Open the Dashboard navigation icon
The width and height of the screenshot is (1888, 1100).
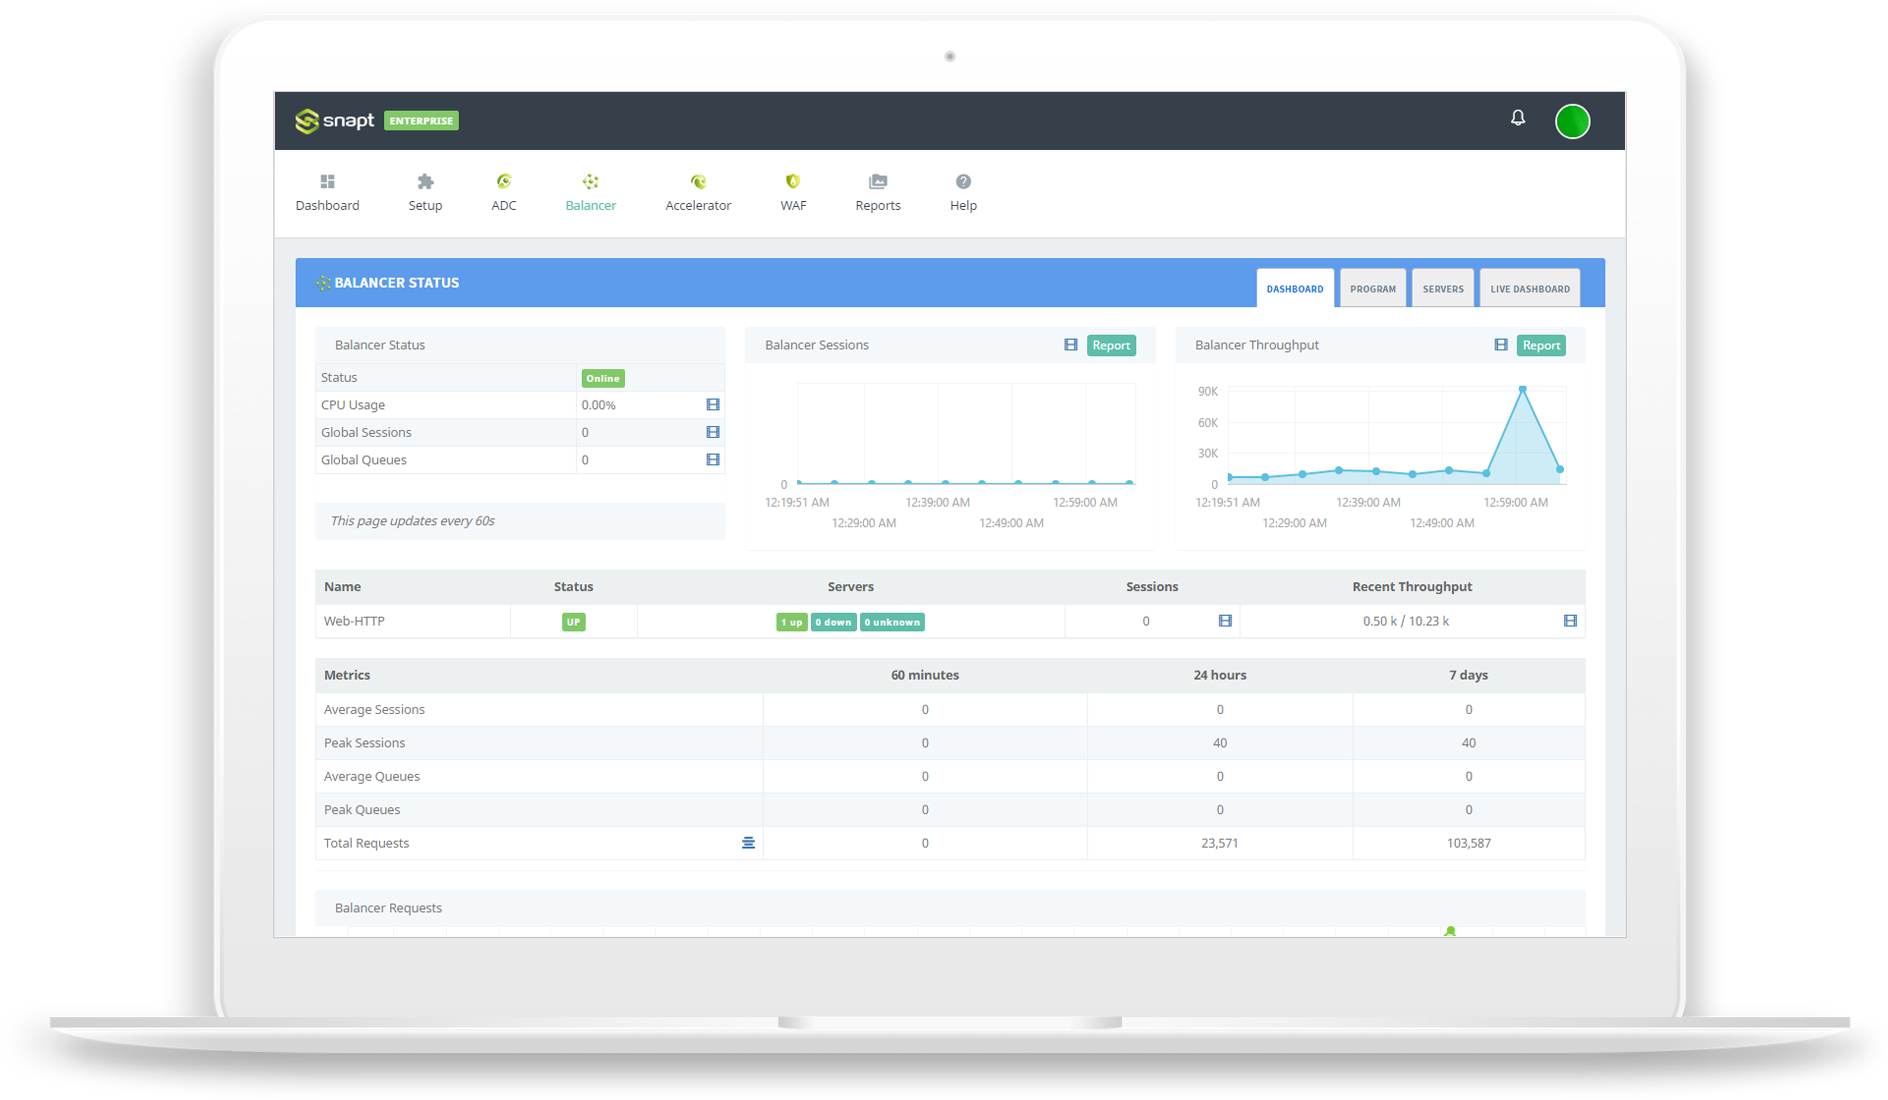[x=327, y=182]
